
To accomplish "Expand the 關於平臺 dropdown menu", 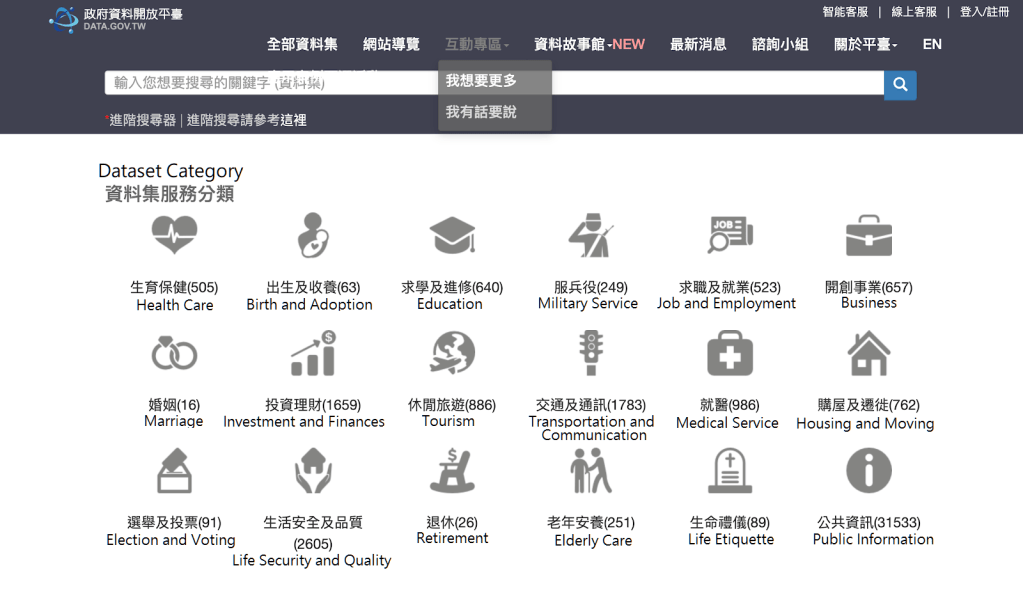I will tap(865, 45).
